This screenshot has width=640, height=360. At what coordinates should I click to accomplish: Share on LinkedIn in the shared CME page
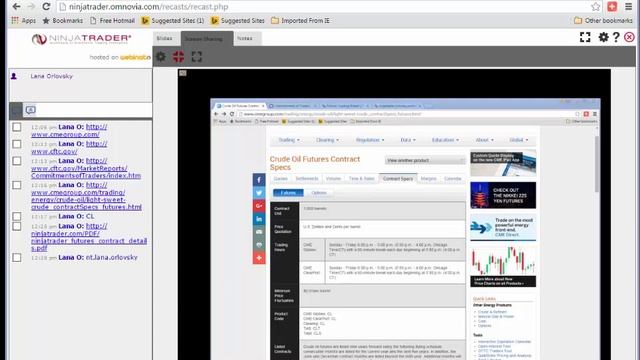click(259, 219)
